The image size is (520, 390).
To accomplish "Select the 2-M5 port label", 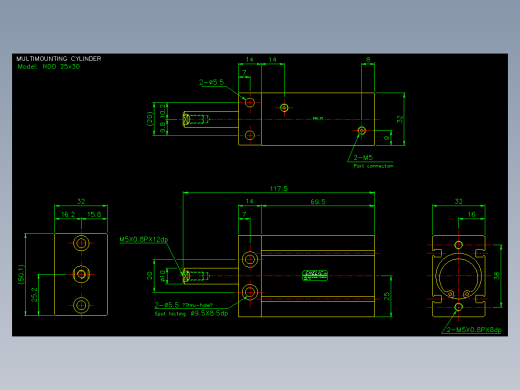I will pos(363,158).
